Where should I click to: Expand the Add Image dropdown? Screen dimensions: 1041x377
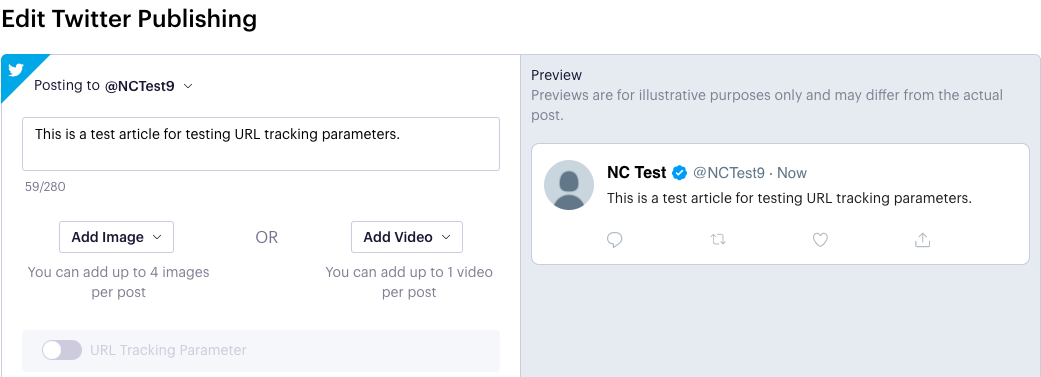pyautogui.click(x=116, y=237)
